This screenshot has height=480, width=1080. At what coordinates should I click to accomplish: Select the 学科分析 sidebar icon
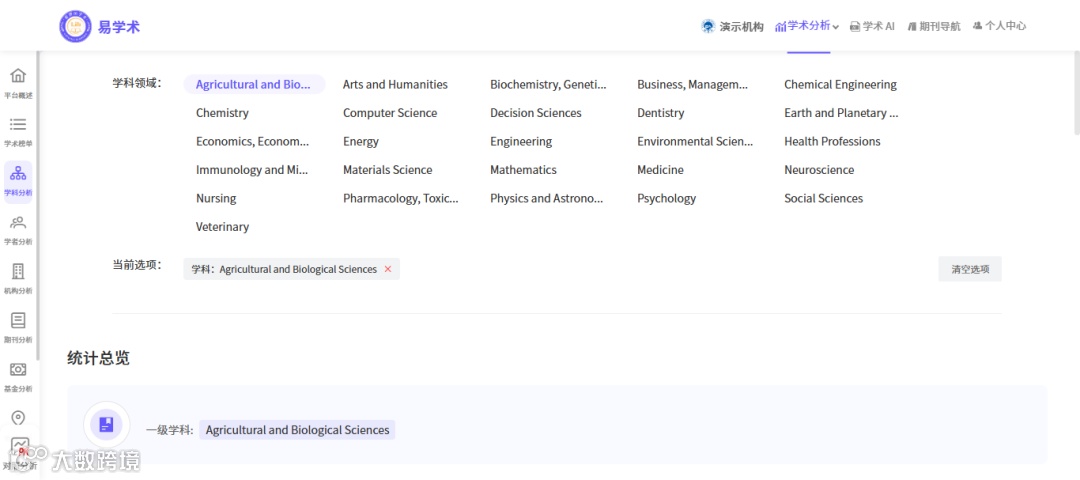tap(18, 174)
